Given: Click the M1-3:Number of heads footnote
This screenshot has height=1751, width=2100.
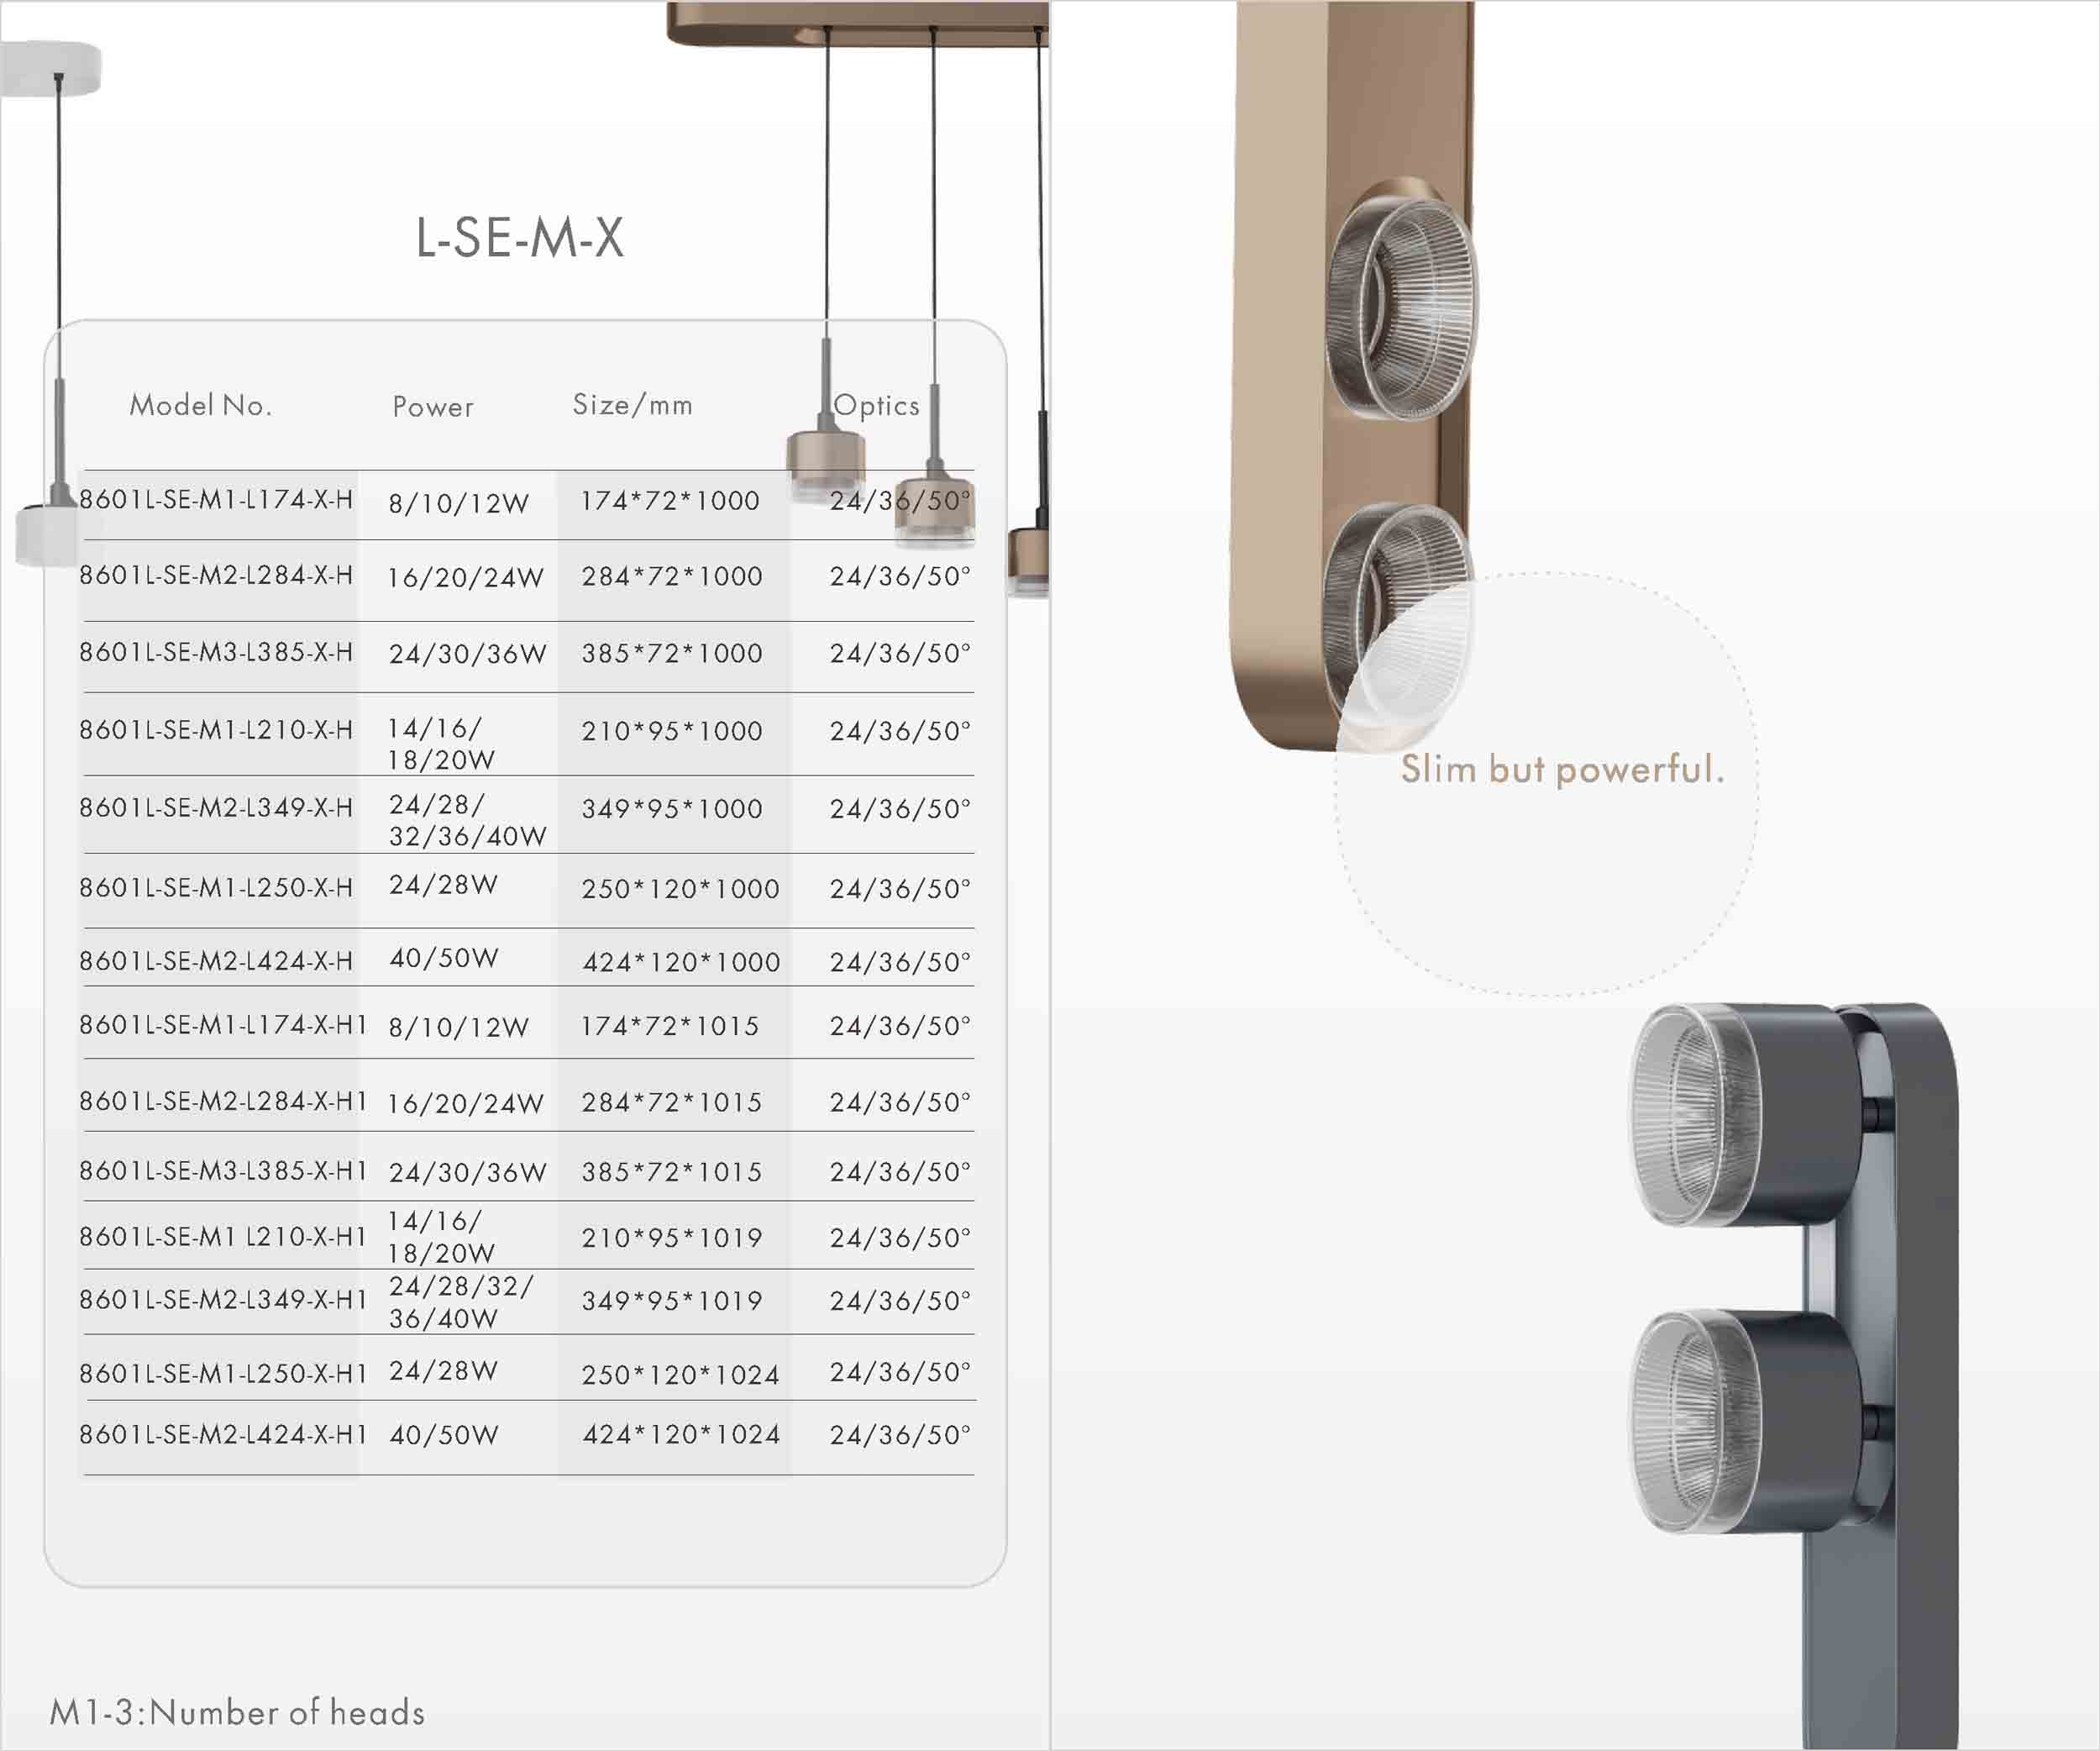Looking at the screenshot, I should [x=237, y=1712].
